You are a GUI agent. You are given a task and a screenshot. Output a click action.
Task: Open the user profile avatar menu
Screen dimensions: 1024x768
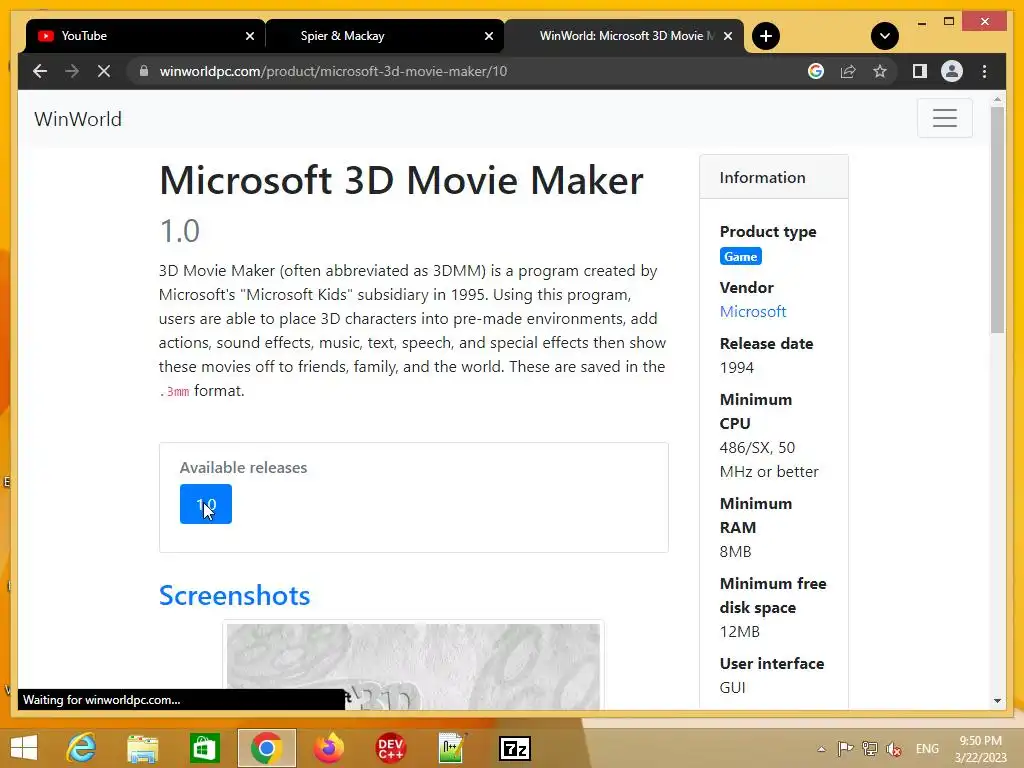tap(952, 71)
